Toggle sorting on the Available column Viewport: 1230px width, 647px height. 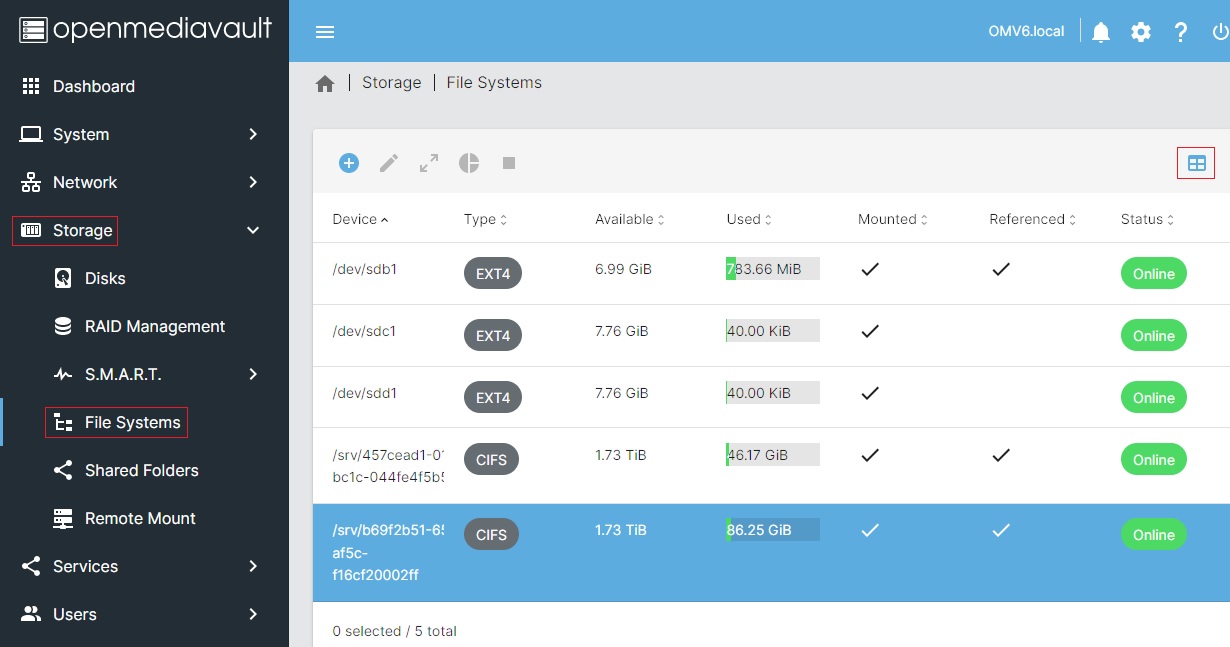(625, 219)
